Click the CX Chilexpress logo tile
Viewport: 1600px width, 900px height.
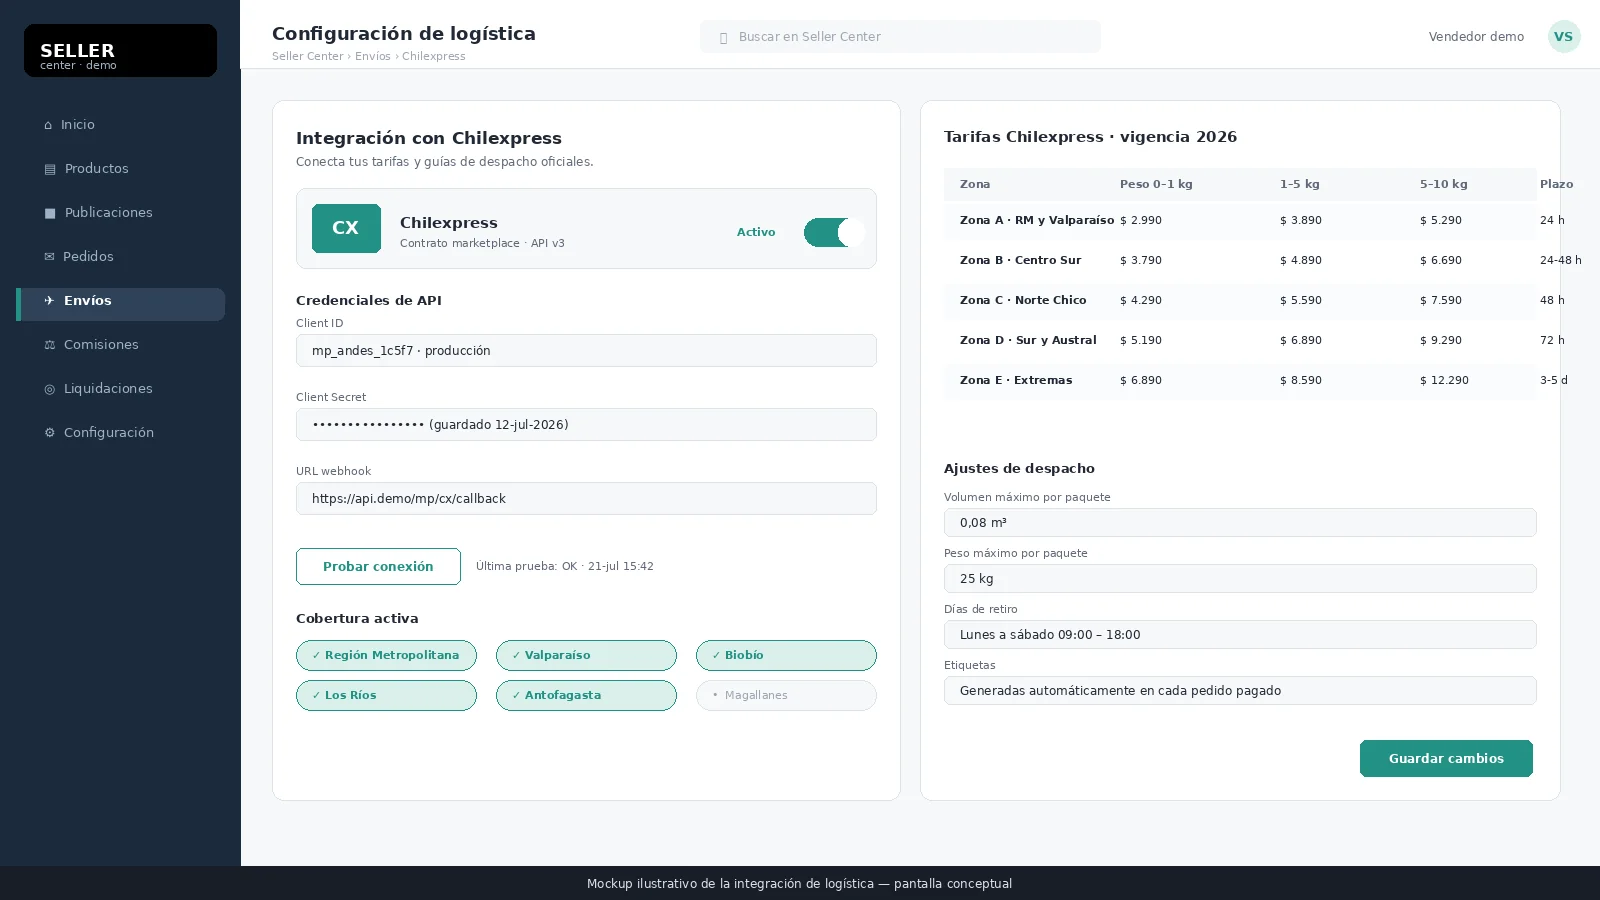coord(346,228)
